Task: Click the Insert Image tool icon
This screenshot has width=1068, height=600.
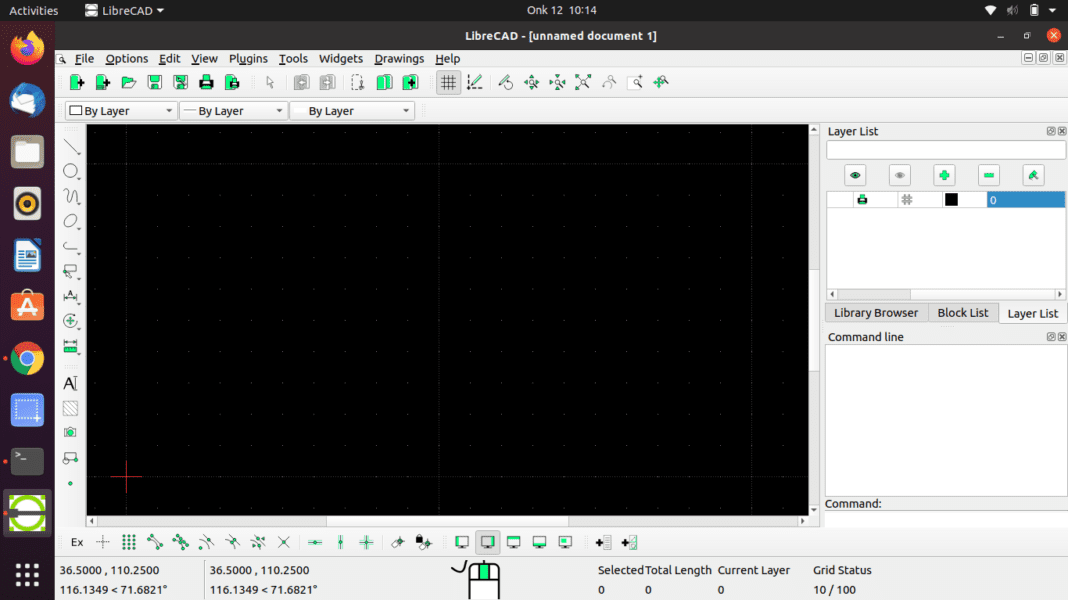Action: point(71,432)
